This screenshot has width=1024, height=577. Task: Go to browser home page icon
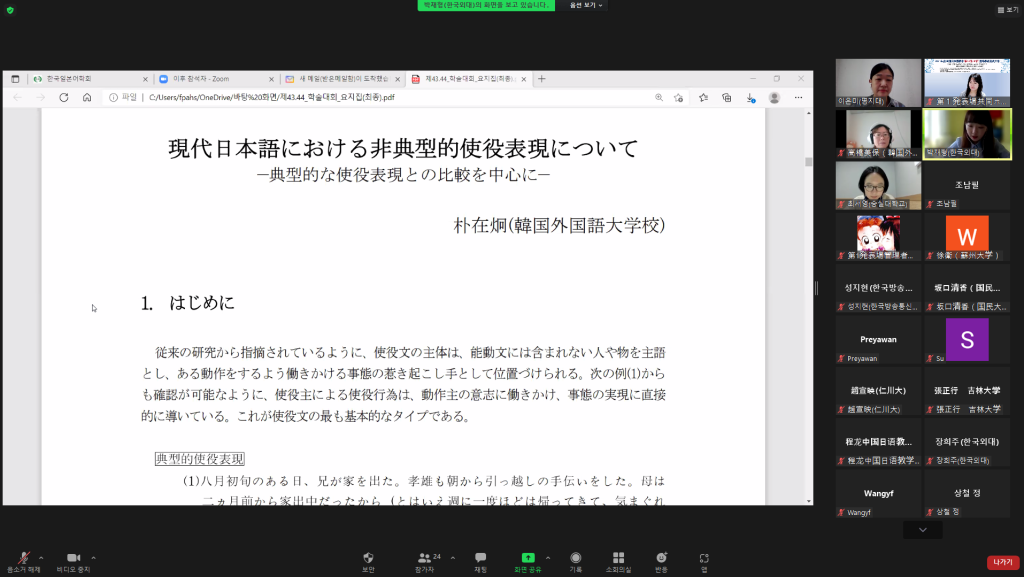[x=87, y=97]
